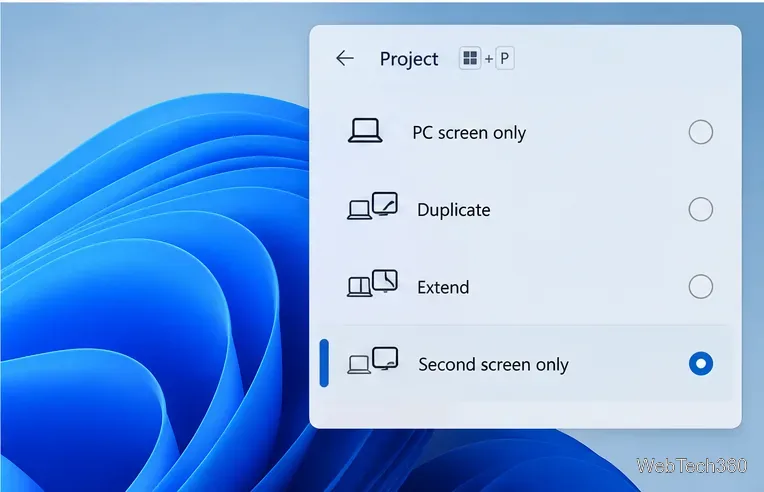Viewport: 764px width, 492px height.
Task: Click the "Project" panel title
Action: click(409, 59)
